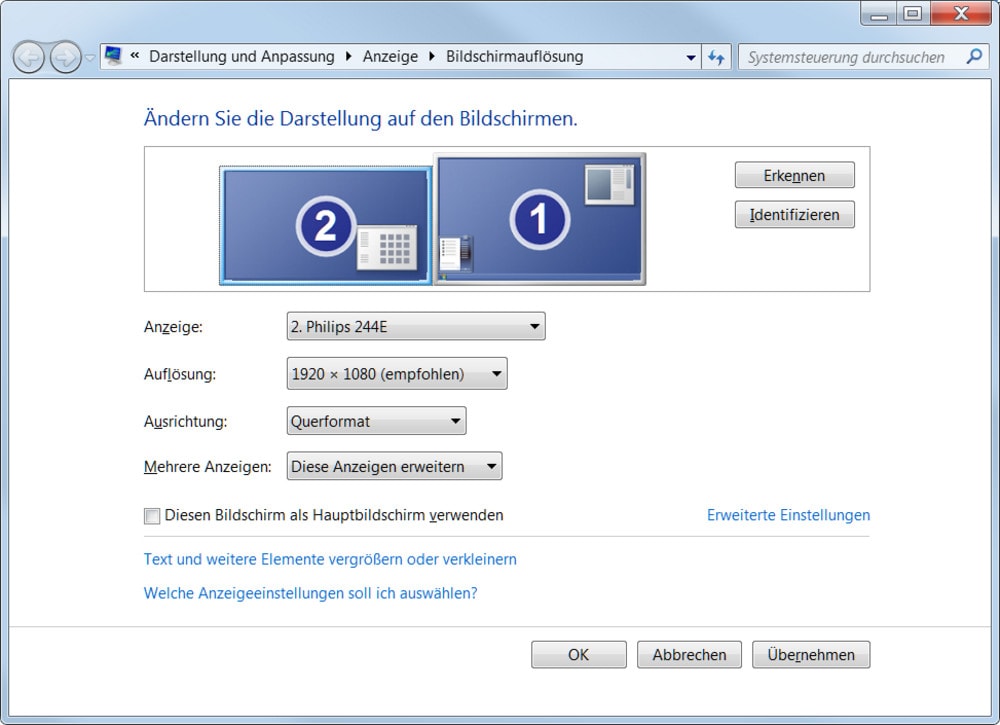
Task: Open the Anzeige dropdown showing Philips 244E
Action: click(415, 326)
